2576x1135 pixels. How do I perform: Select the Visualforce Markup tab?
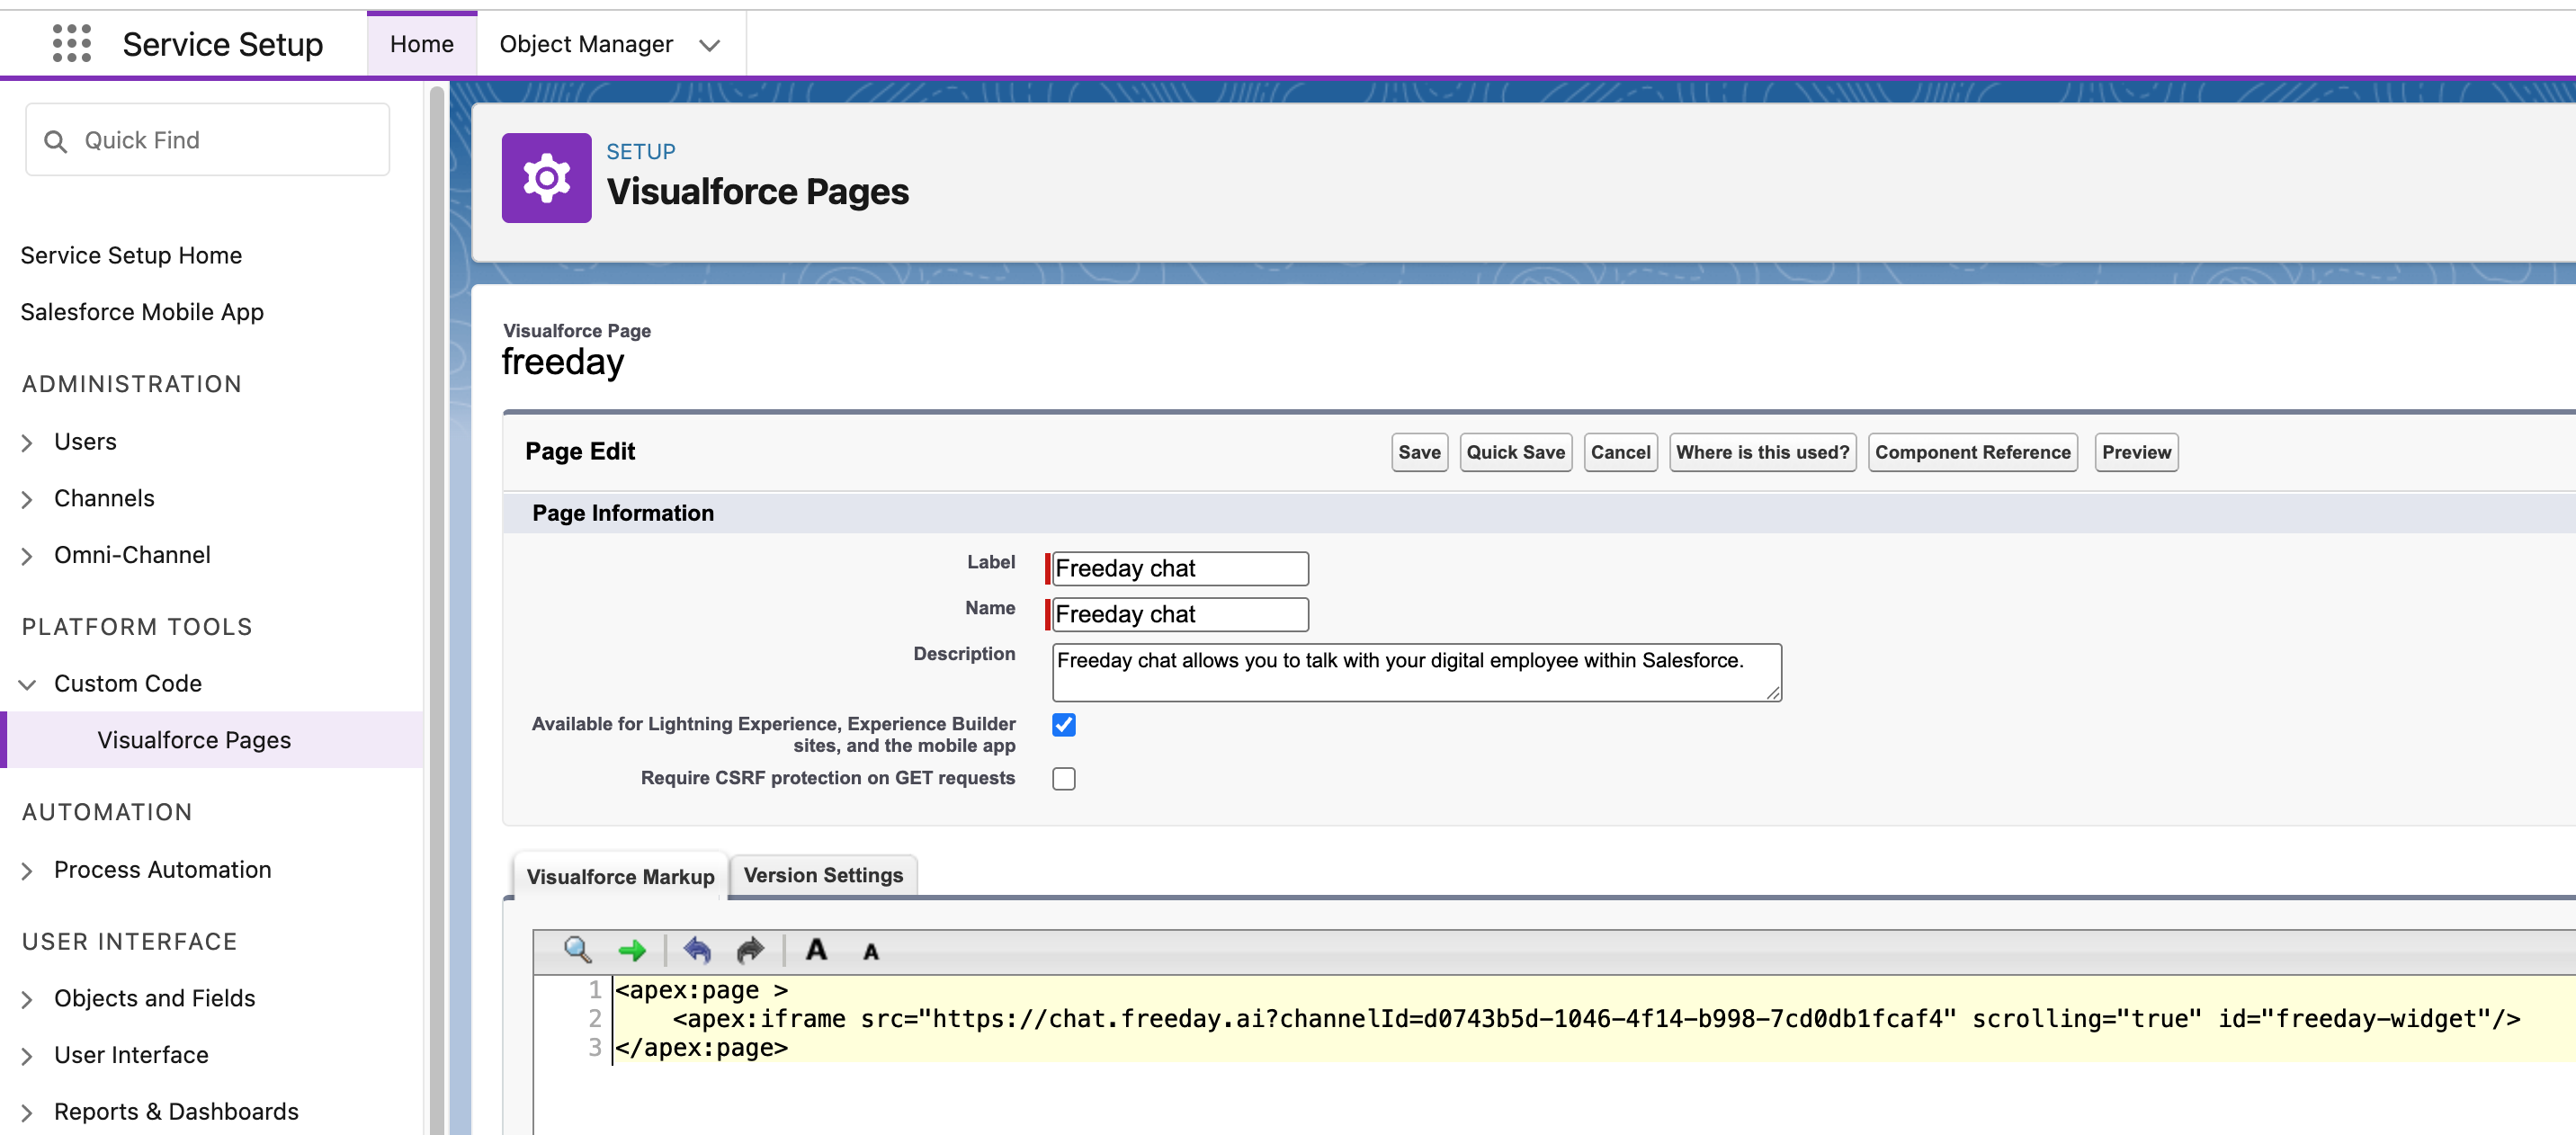click(x=620, y=877)
